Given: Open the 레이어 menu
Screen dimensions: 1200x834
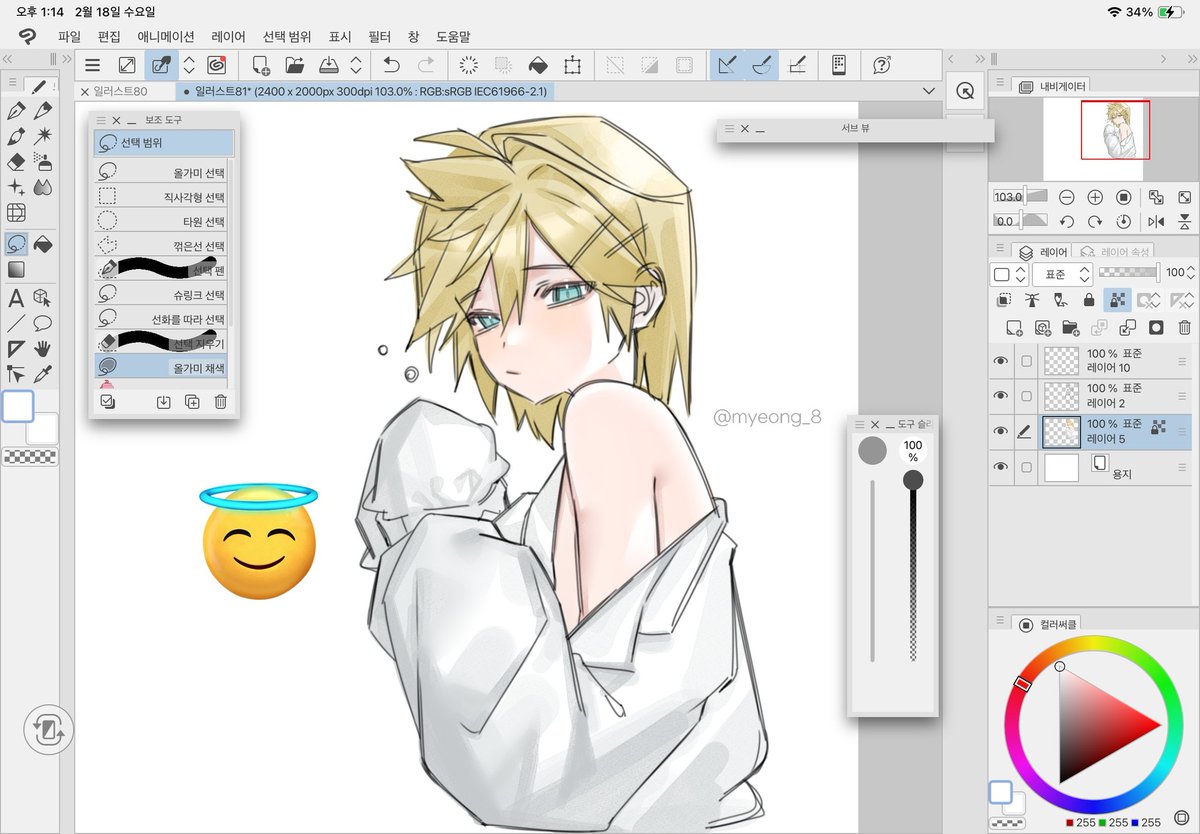Looking at the screenshot, I should pos(229,36).
